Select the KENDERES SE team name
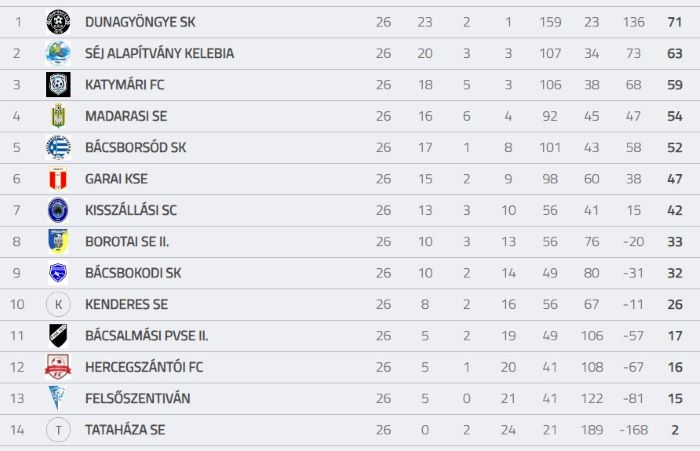Screen dimensions: 700x451 click(x=126, y=304)
